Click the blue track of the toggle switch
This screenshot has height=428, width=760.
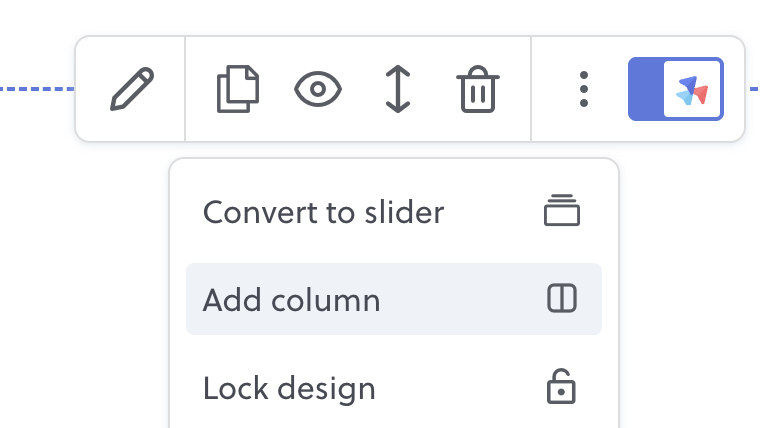coord(646,89)
